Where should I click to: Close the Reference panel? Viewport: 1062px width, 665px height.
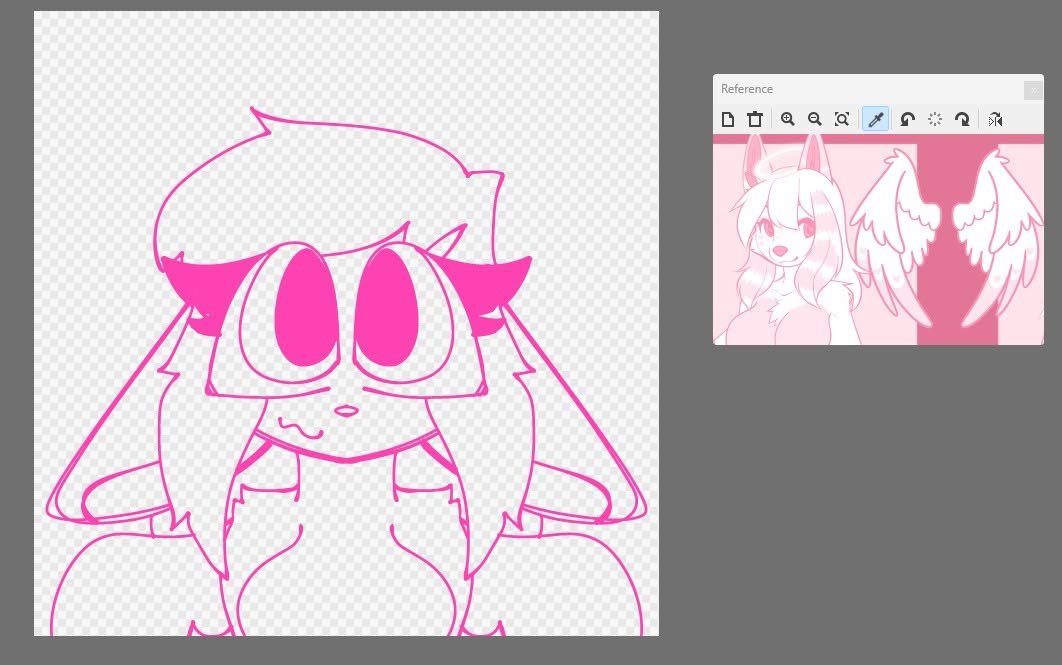pyautogui.click(x=1034, y=89)
